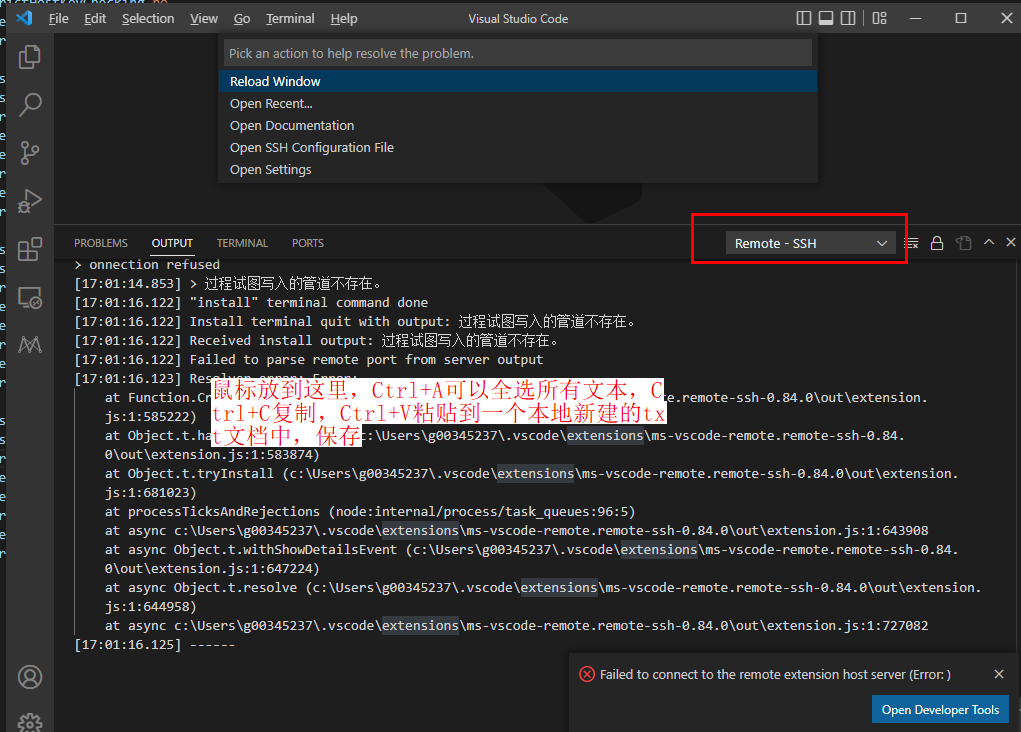The width and height of the screenshot is (1021, 732).
Task: Choose Reload Window in the quick pick
Action: click(x=518, y=81)
